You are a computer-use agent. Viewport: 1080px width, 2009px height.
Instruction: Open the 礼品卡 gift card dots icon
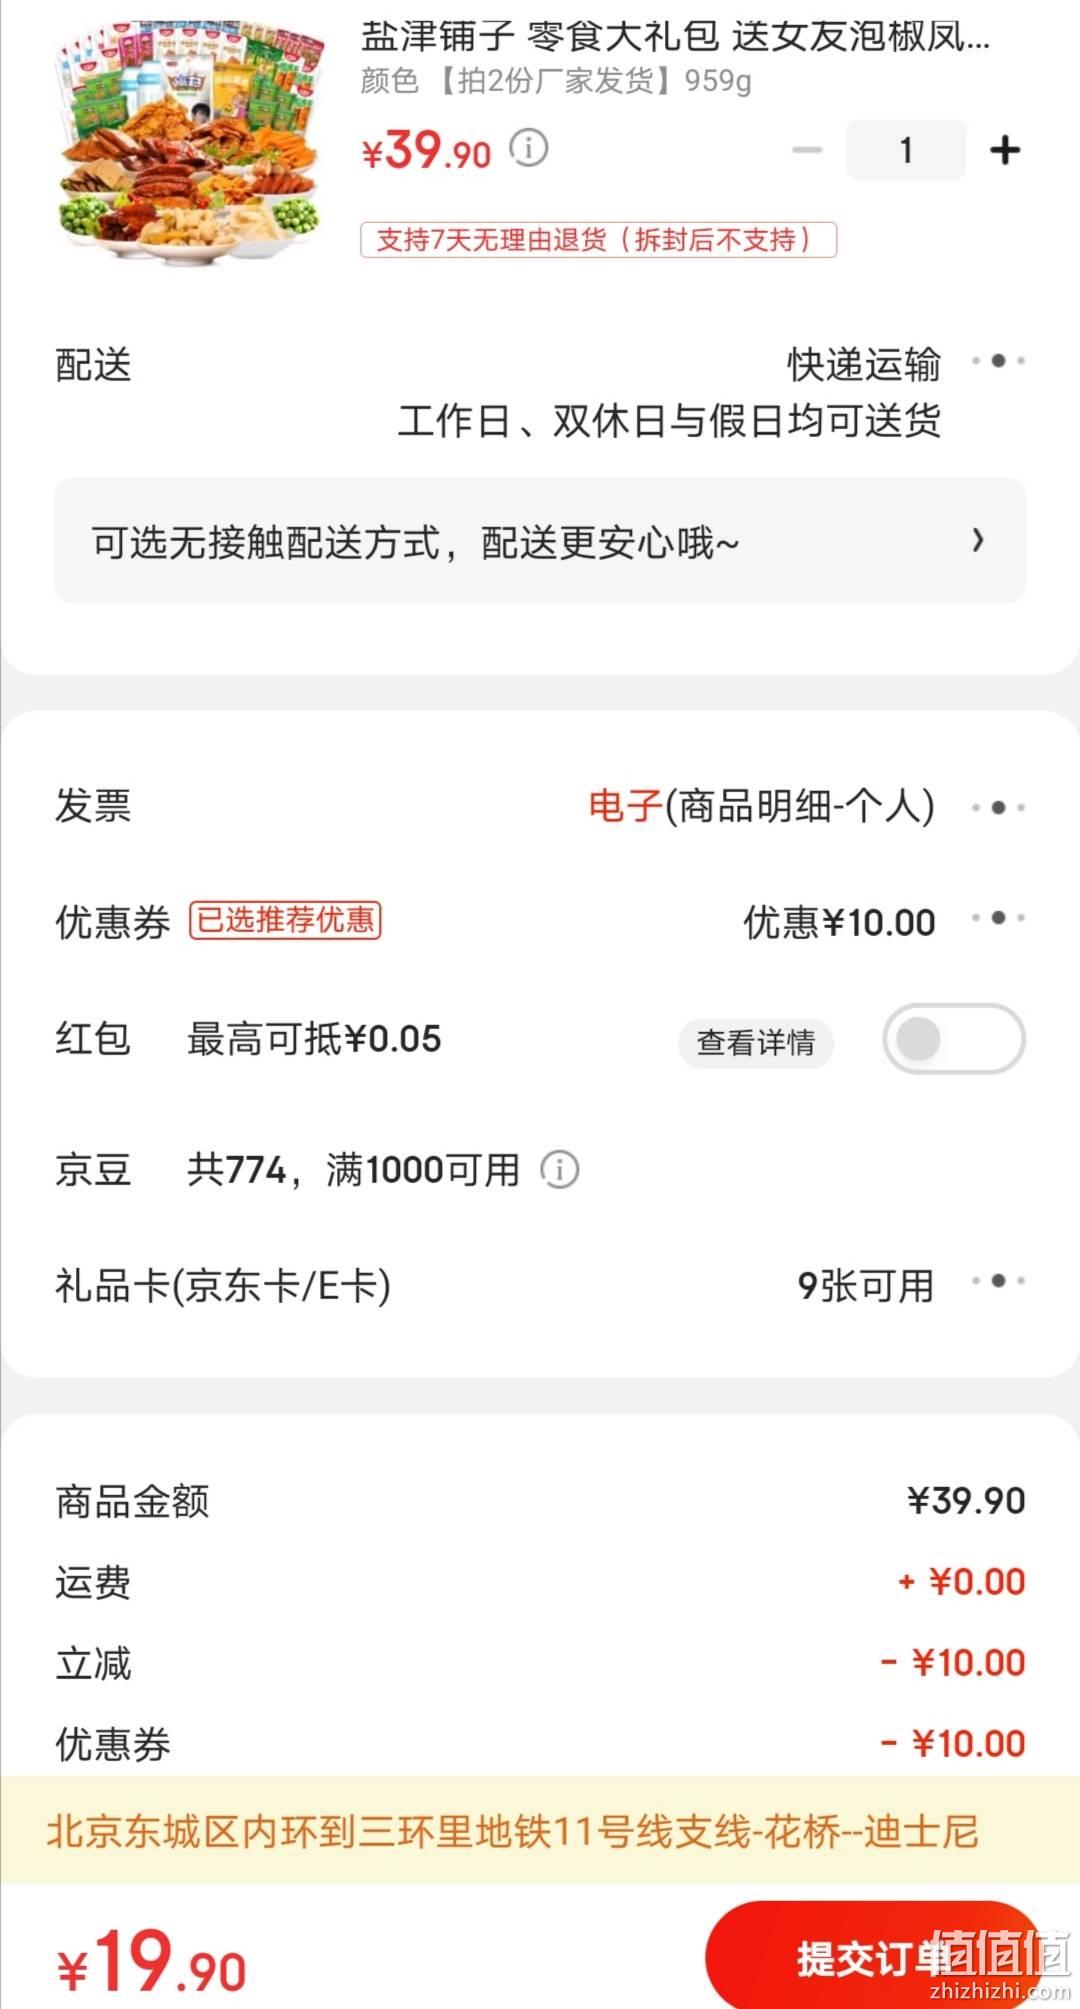[x=998, y=1281]
